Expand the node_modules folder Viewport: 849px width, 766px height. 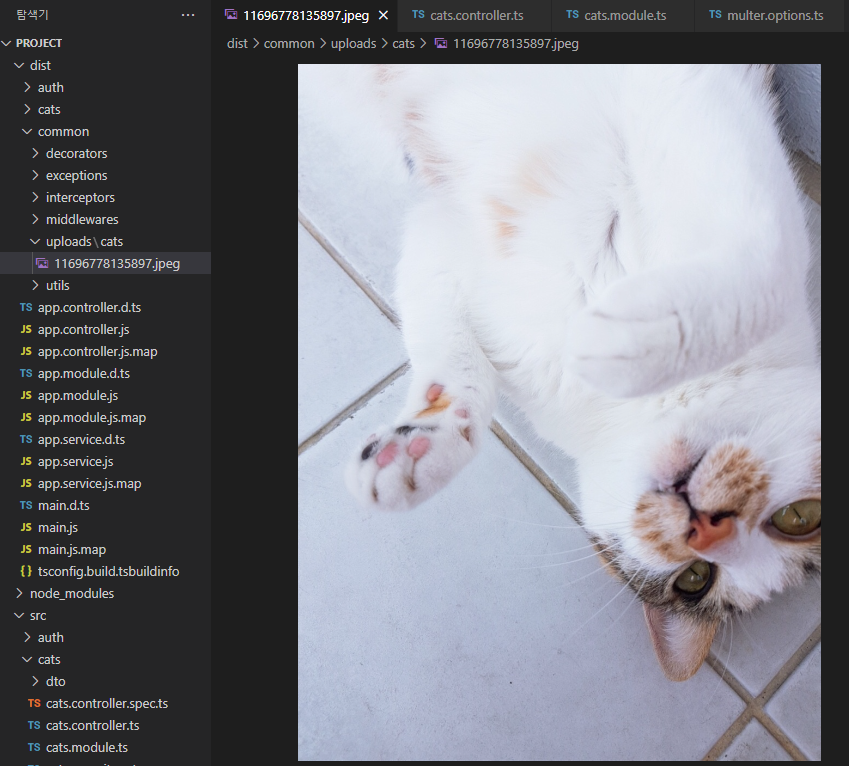pyautogui.click(x=19, y=593)
